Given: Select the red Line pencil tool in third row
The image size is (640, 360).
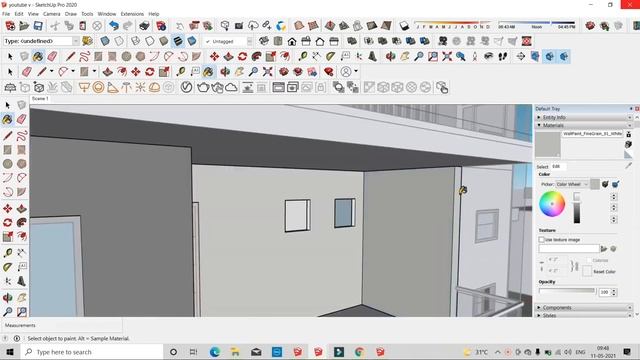Looking at the screenshot, I should click(70, 56).
